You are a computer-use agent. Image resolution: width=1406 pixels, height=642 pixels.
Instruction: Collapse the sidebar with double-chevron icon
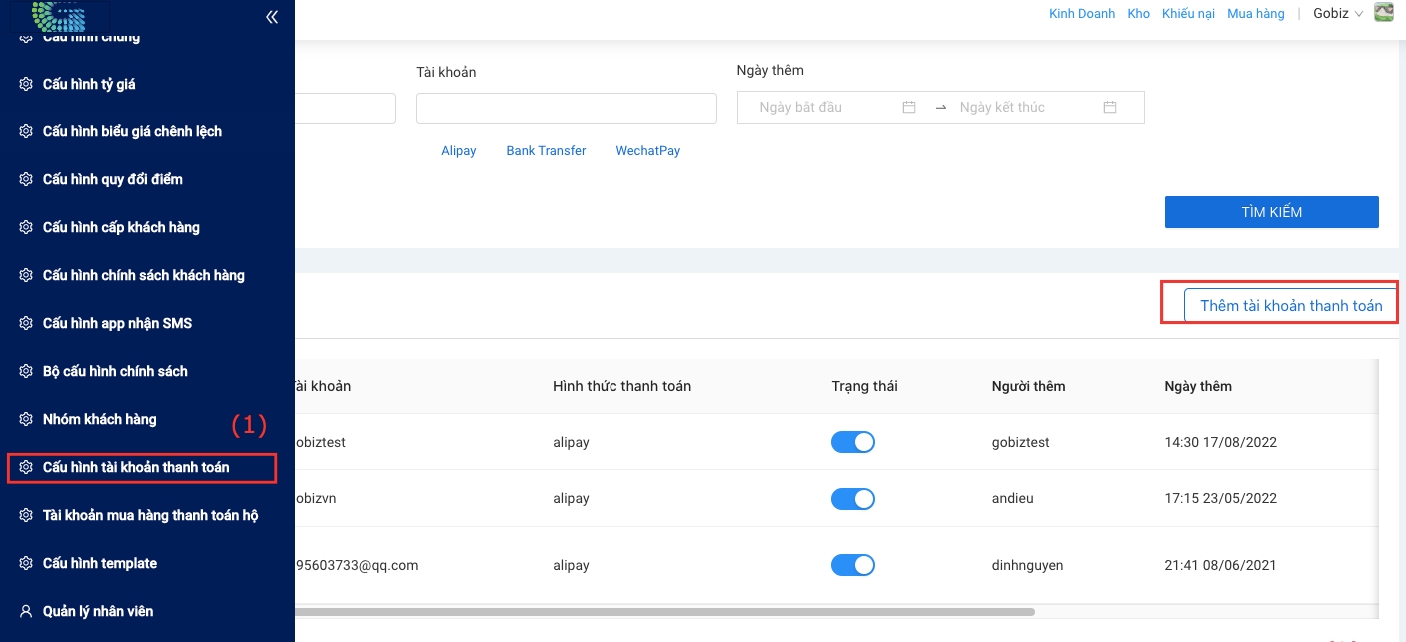(x=272, y=17)
